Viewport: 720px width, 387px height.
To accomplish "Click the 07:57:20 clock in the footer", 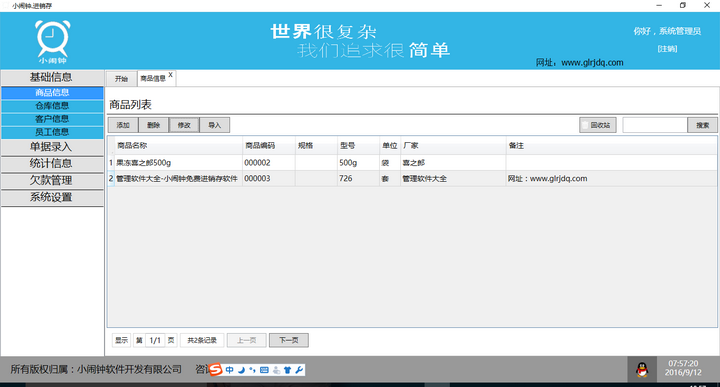I will 683,363.
